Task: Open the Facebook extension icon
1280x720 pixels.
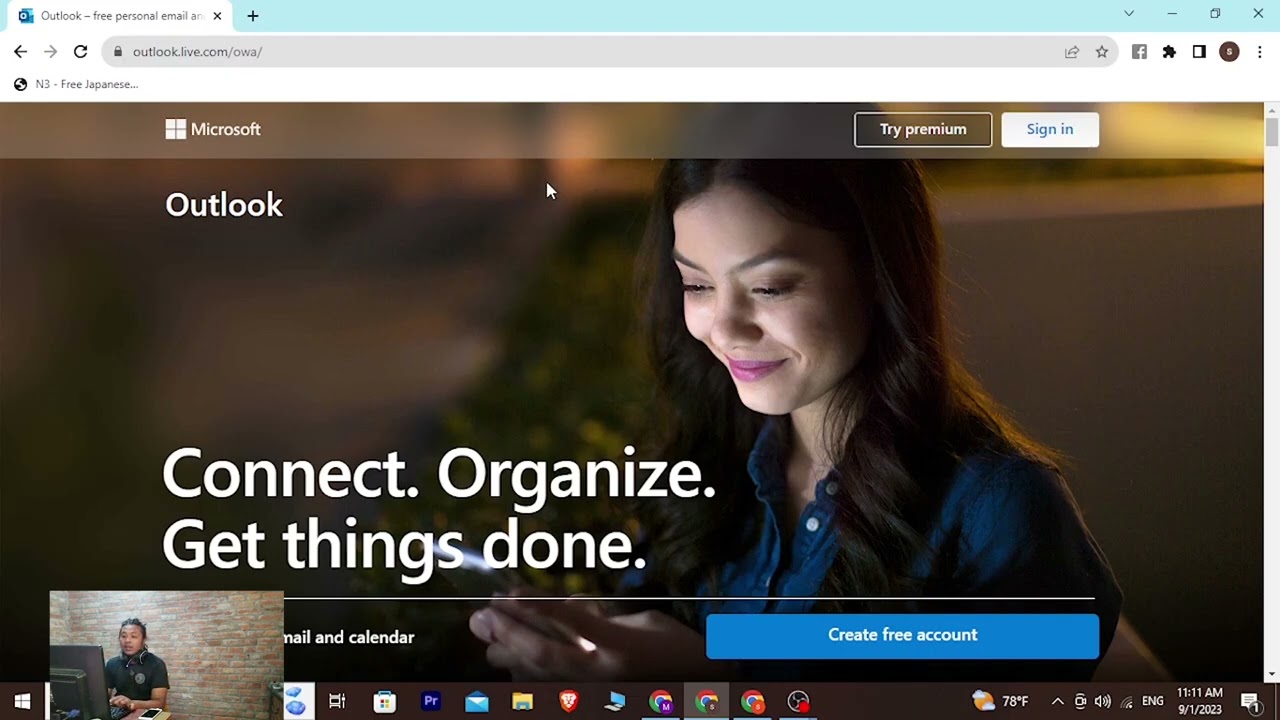Action: [1139, 52]
